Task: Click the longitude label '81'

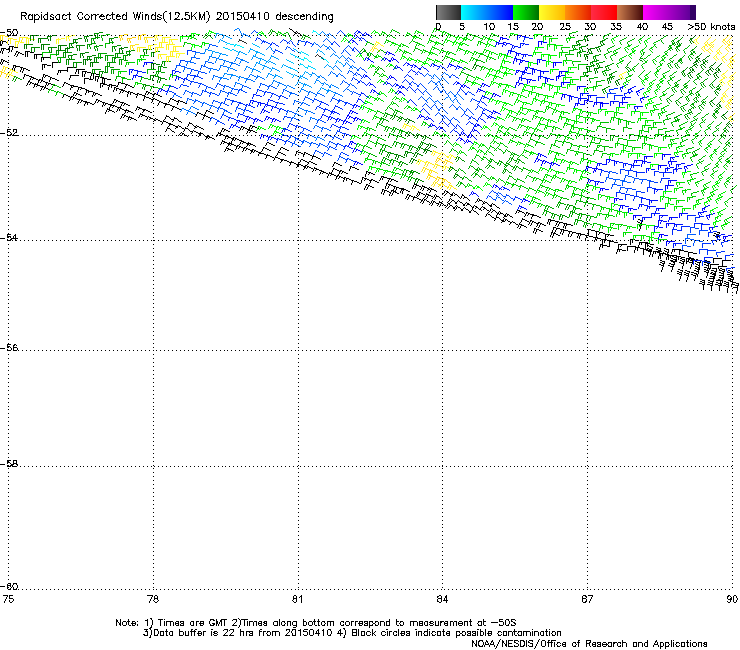Action: coord(297,599)
